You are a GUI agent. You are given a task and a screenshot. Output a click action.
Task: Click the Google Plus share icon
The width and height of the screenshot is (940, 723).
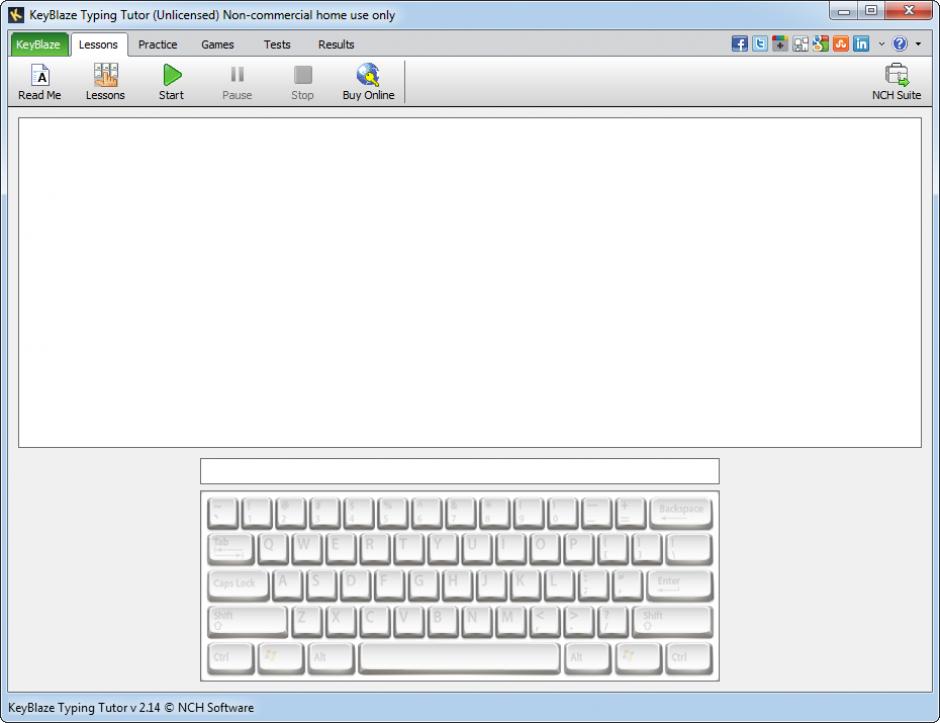click(x=780, y=44)
